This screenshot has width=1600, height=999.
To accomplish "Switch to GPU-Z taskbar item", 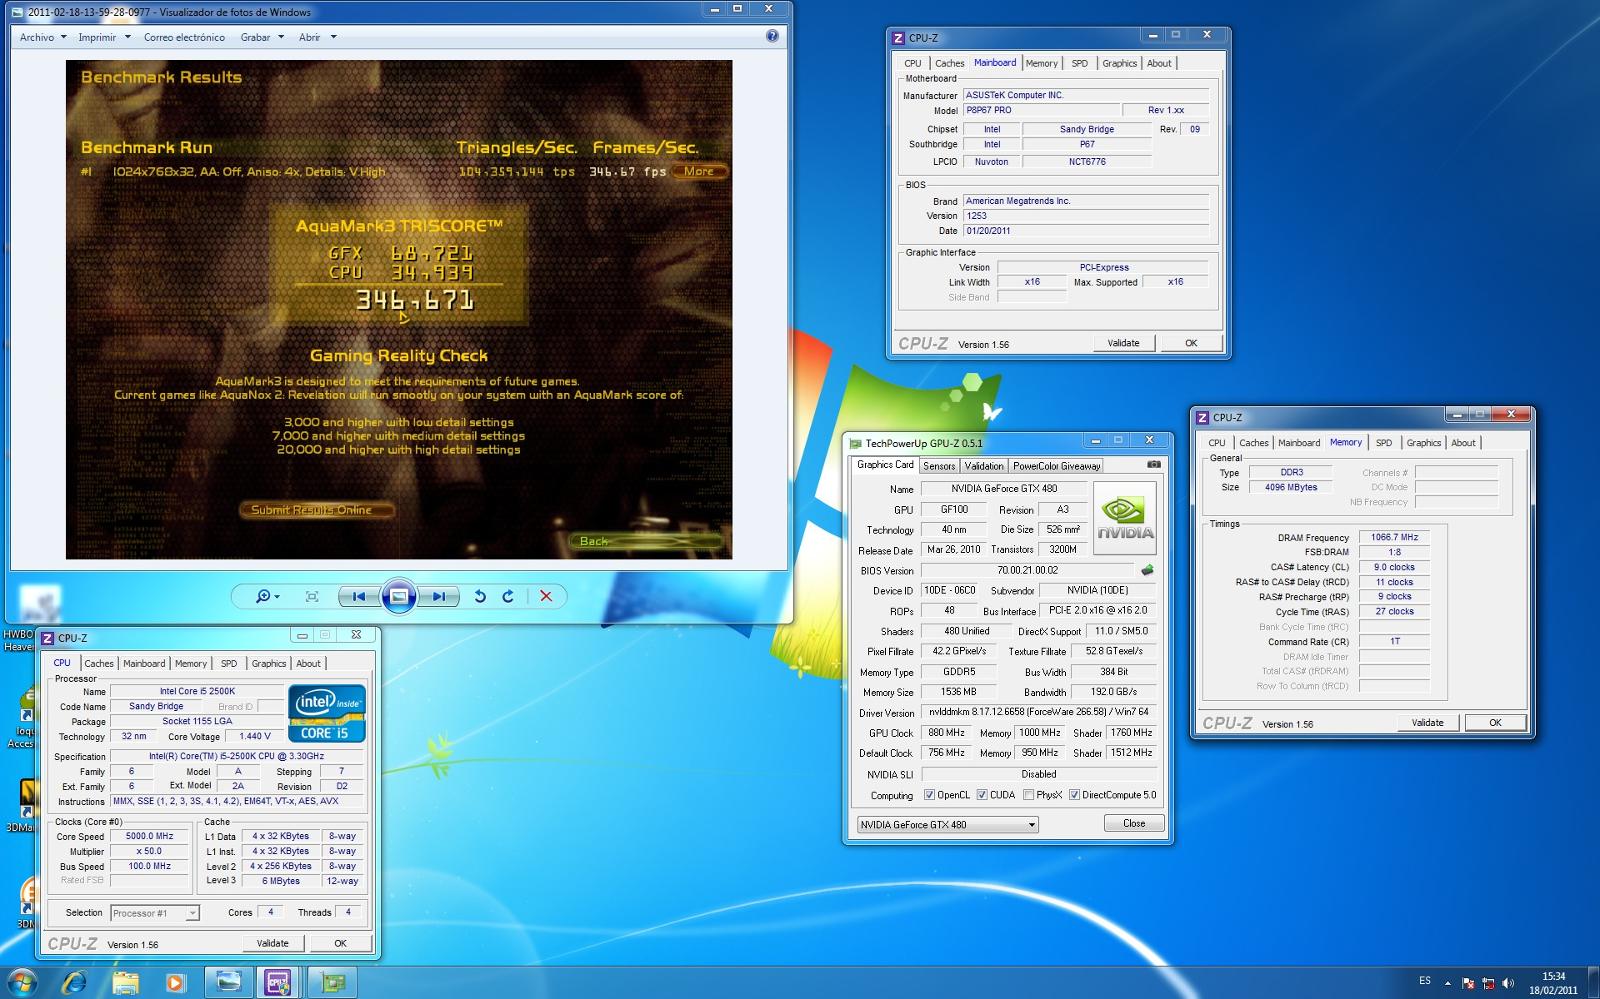I will point(332,982).
